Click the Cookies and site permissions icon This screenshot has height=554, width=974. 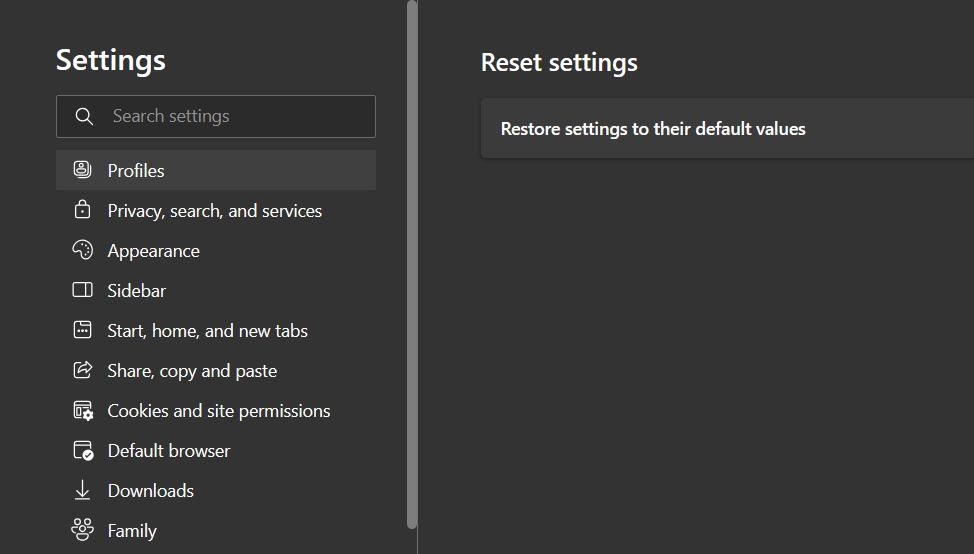pos(83,410)
